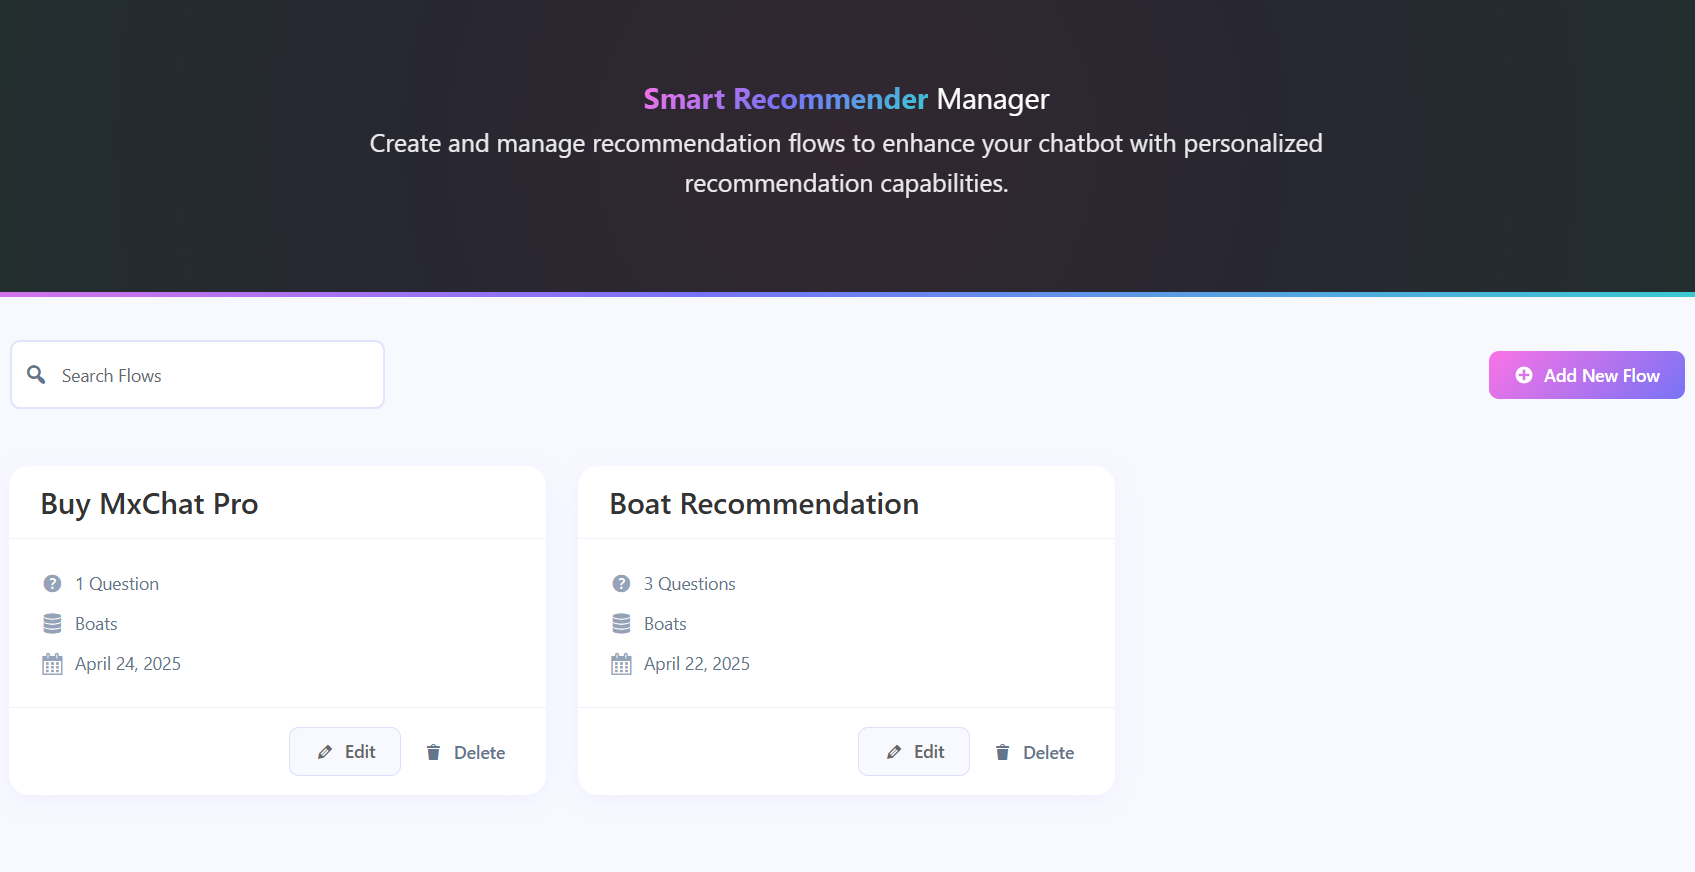Click database icon in Buy MxChat Pro card

[x=52, y=623]
